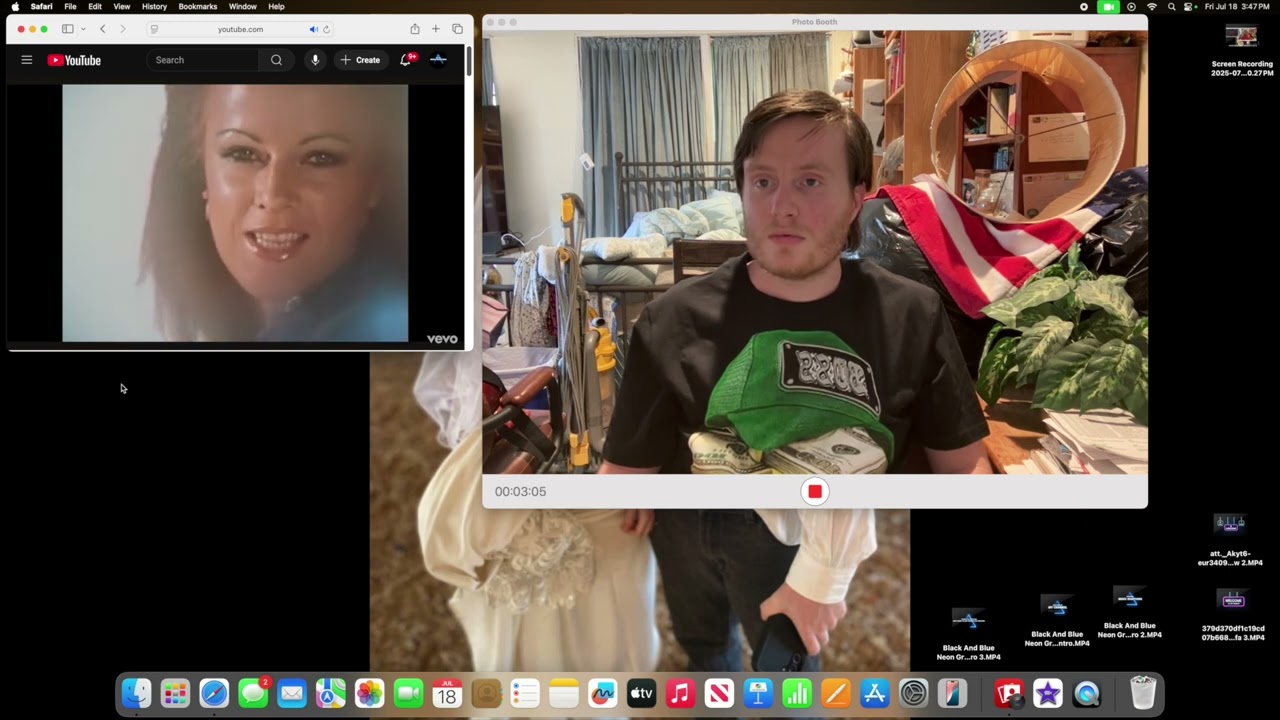
Task: Show Safari tab overview
Action: (x=457, y=29)
